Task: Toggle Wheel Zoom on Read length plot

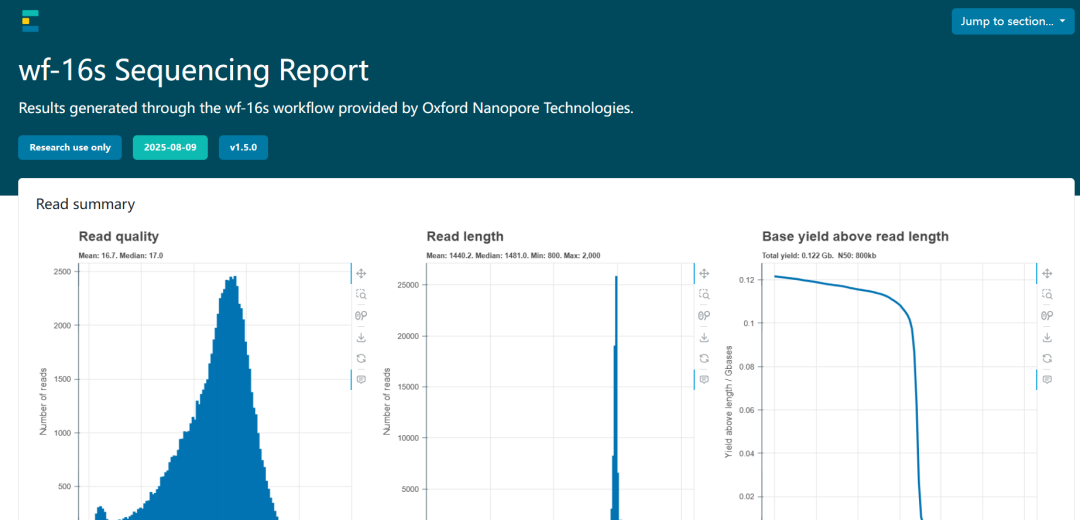Action: click(704, 315)
